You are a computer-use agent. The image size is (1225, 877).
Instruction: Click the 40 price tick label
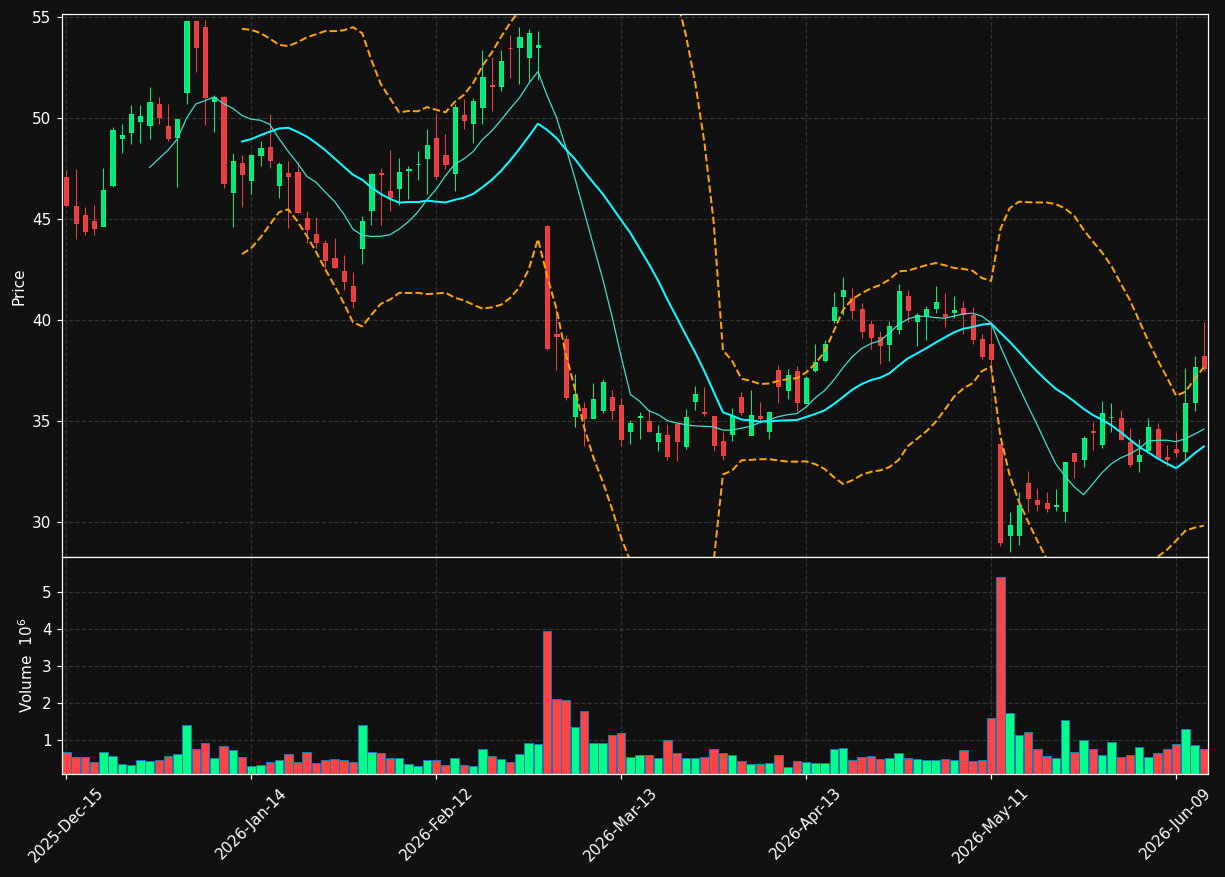43,320
